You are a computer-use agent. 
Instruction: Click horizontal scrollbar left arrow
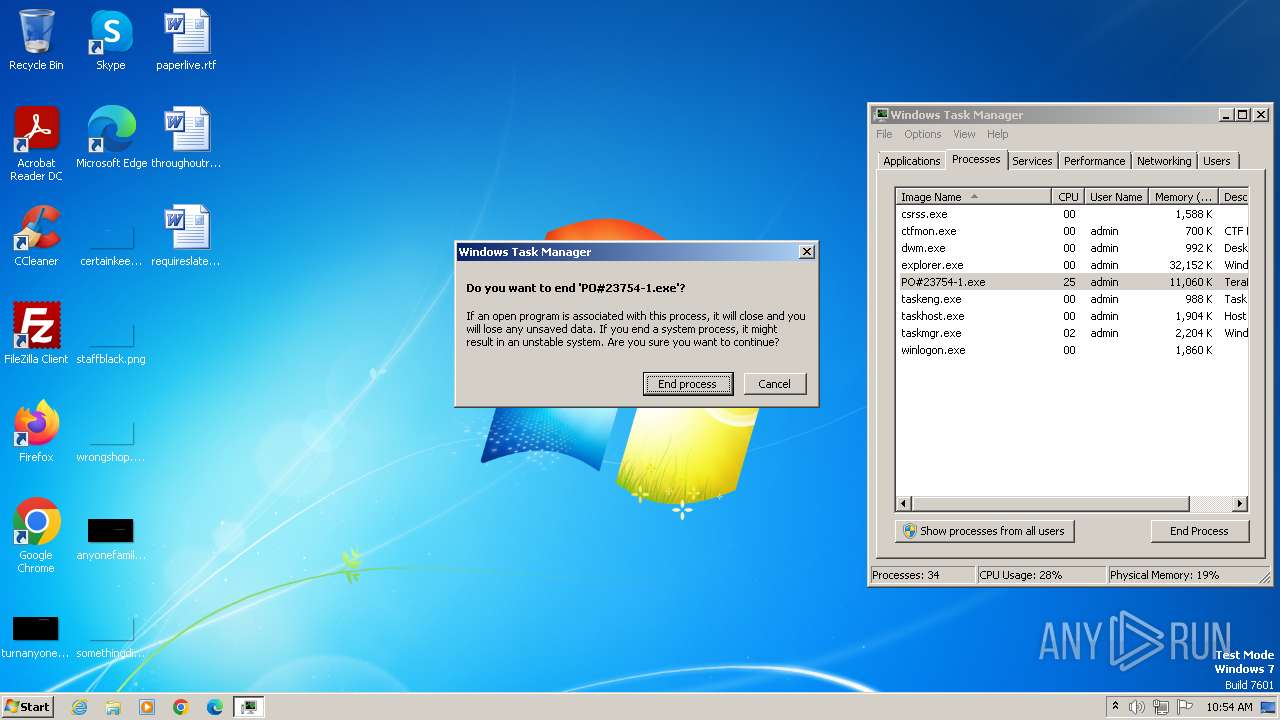click(x=904, y=504)
